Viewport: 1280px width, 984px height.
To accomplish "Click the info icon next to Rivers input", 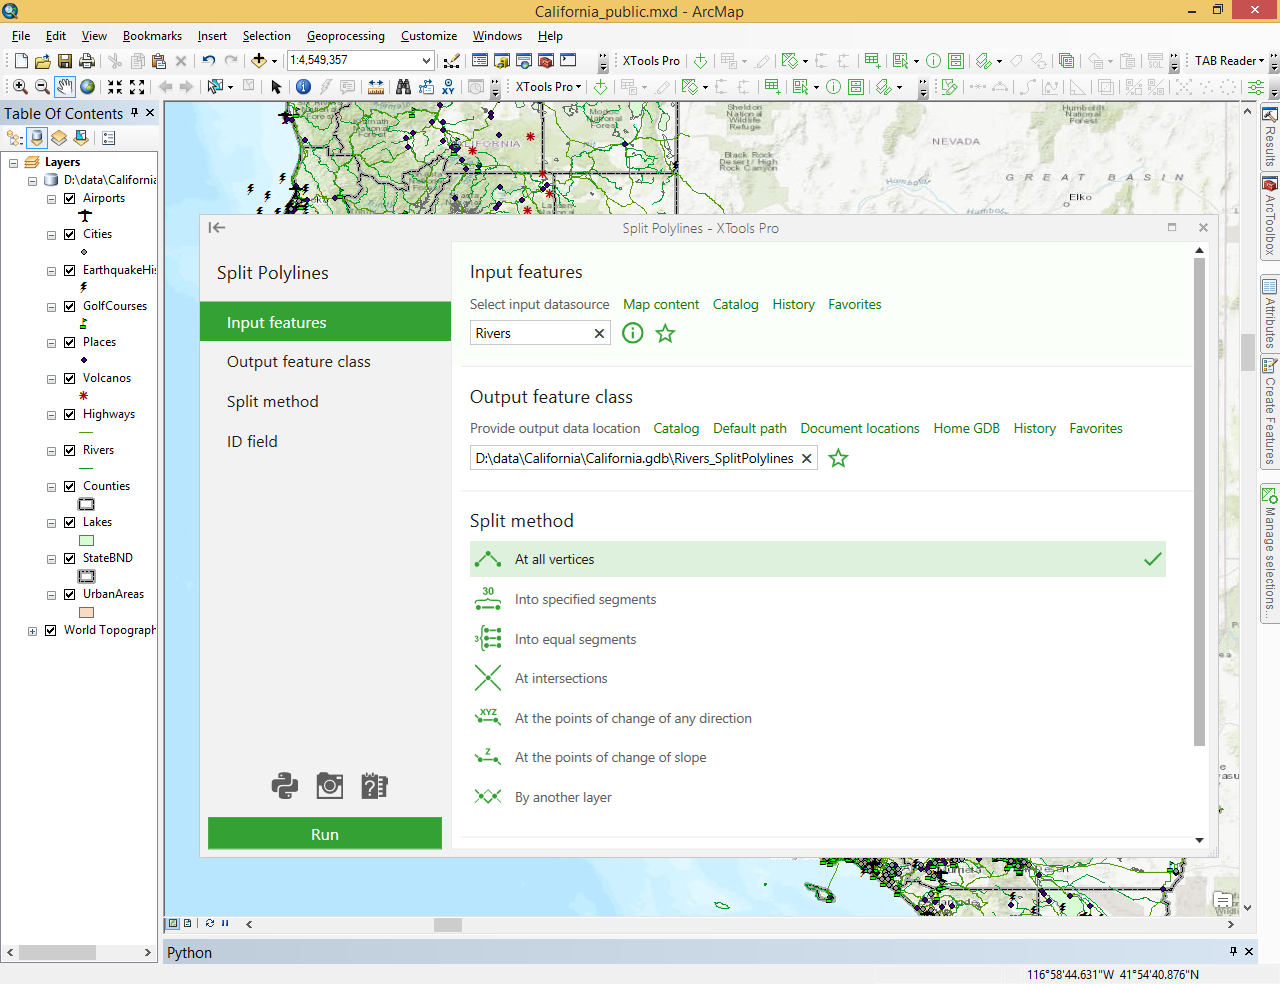I will click(x=633, y=333).
